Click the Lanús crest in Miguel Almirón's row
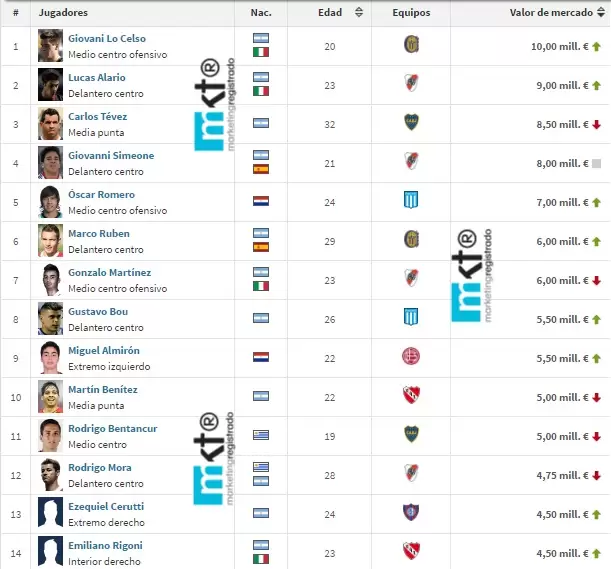The image size is (611, 569). click(410, 356)
